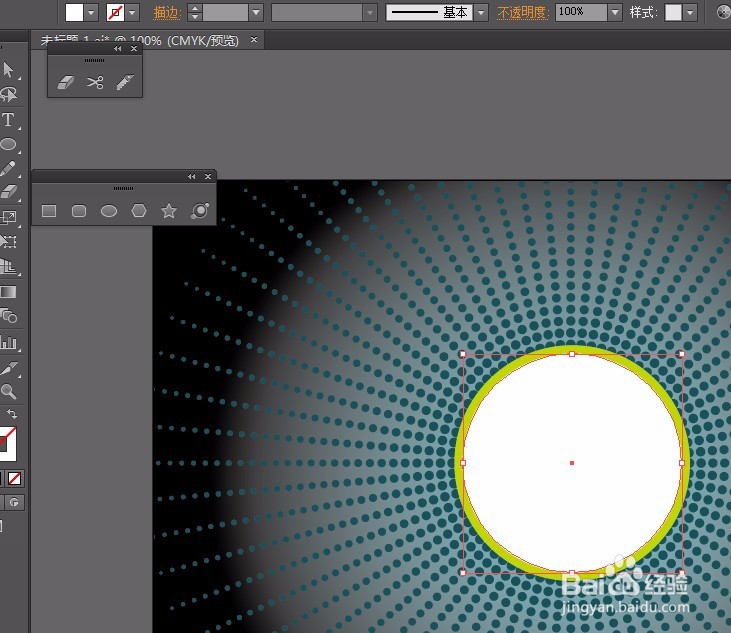
Task: Pick Flare tool in shape panel
Action: point(200,211)
